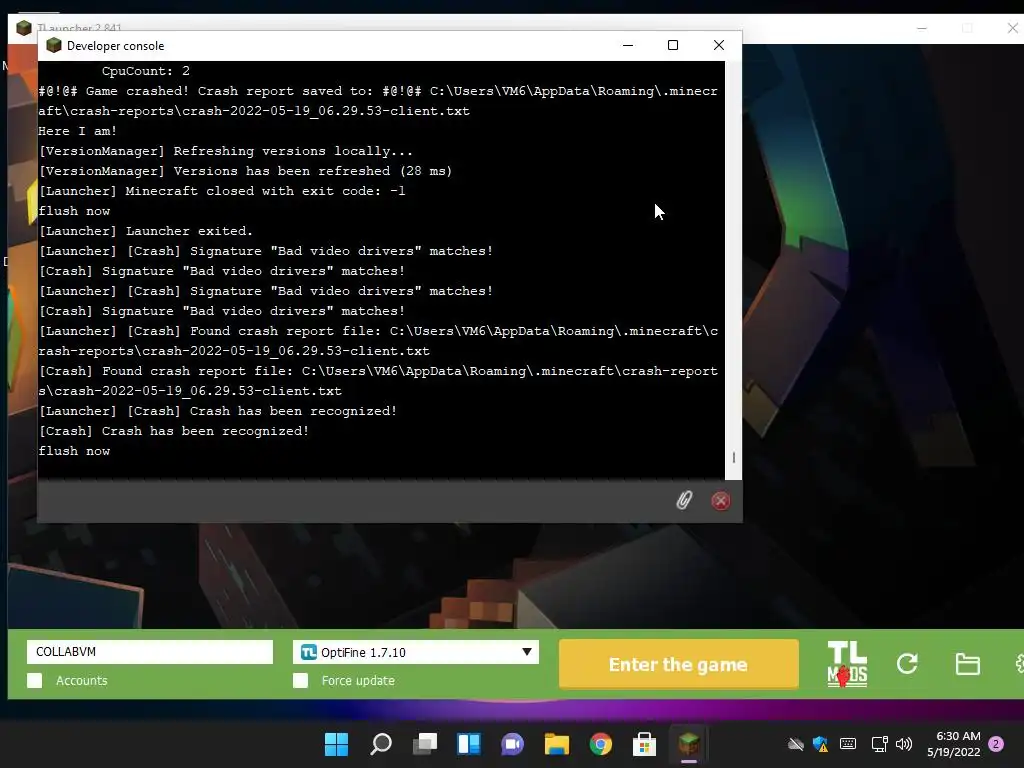Open Microsoft Store from taskbar
Viewport: 1024px width, 768px height.
[x=644, y=744]
